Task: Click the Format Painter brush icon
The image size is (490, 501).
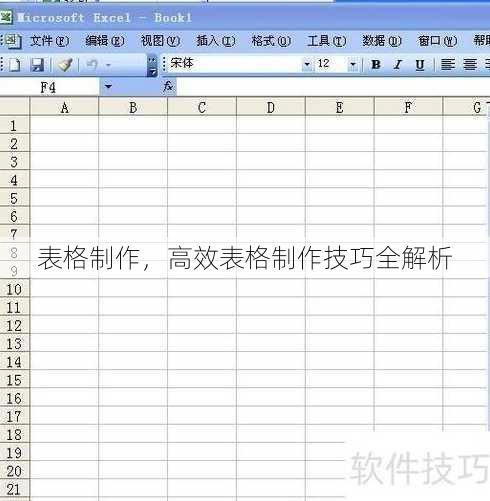Action: (65, 65)
